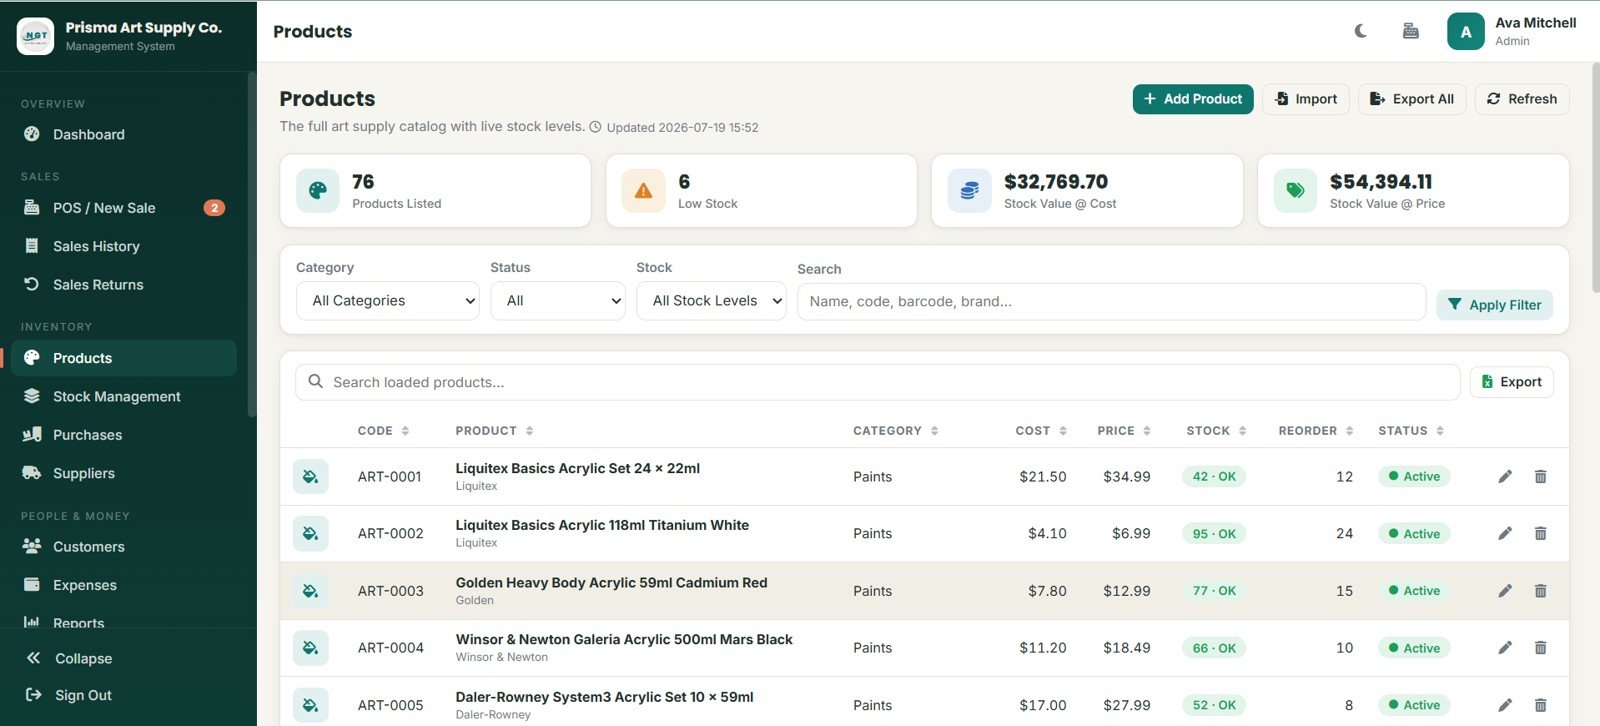The image size is (1600, 726).
Task: Click Export All button
Action: (x=1412, y=99)
